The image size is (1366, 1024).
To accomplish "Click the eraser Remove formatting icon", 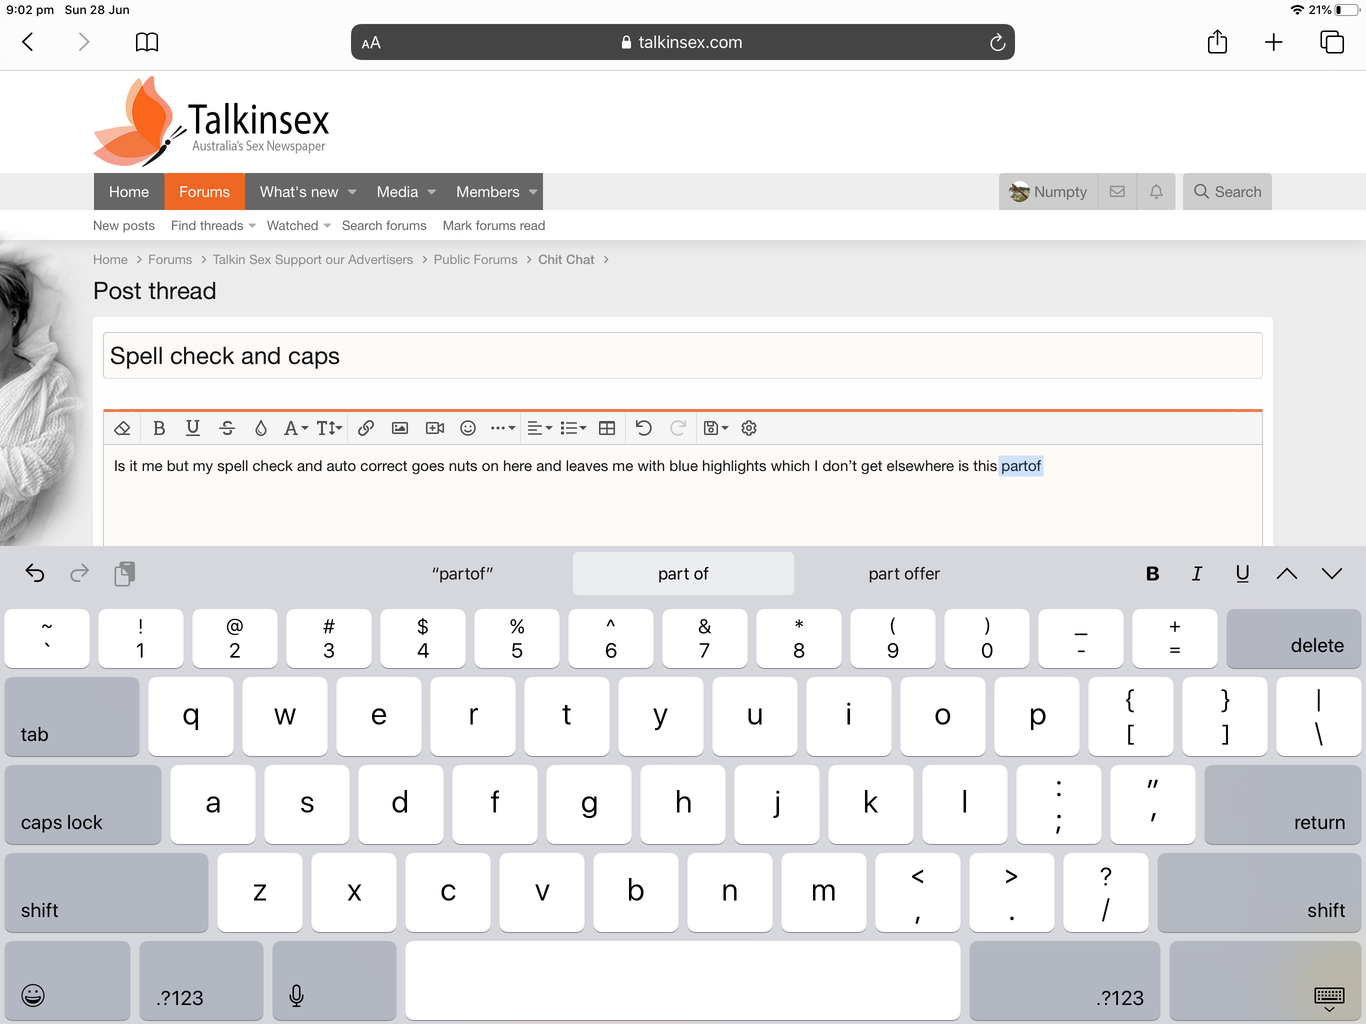I will point(122,428).
